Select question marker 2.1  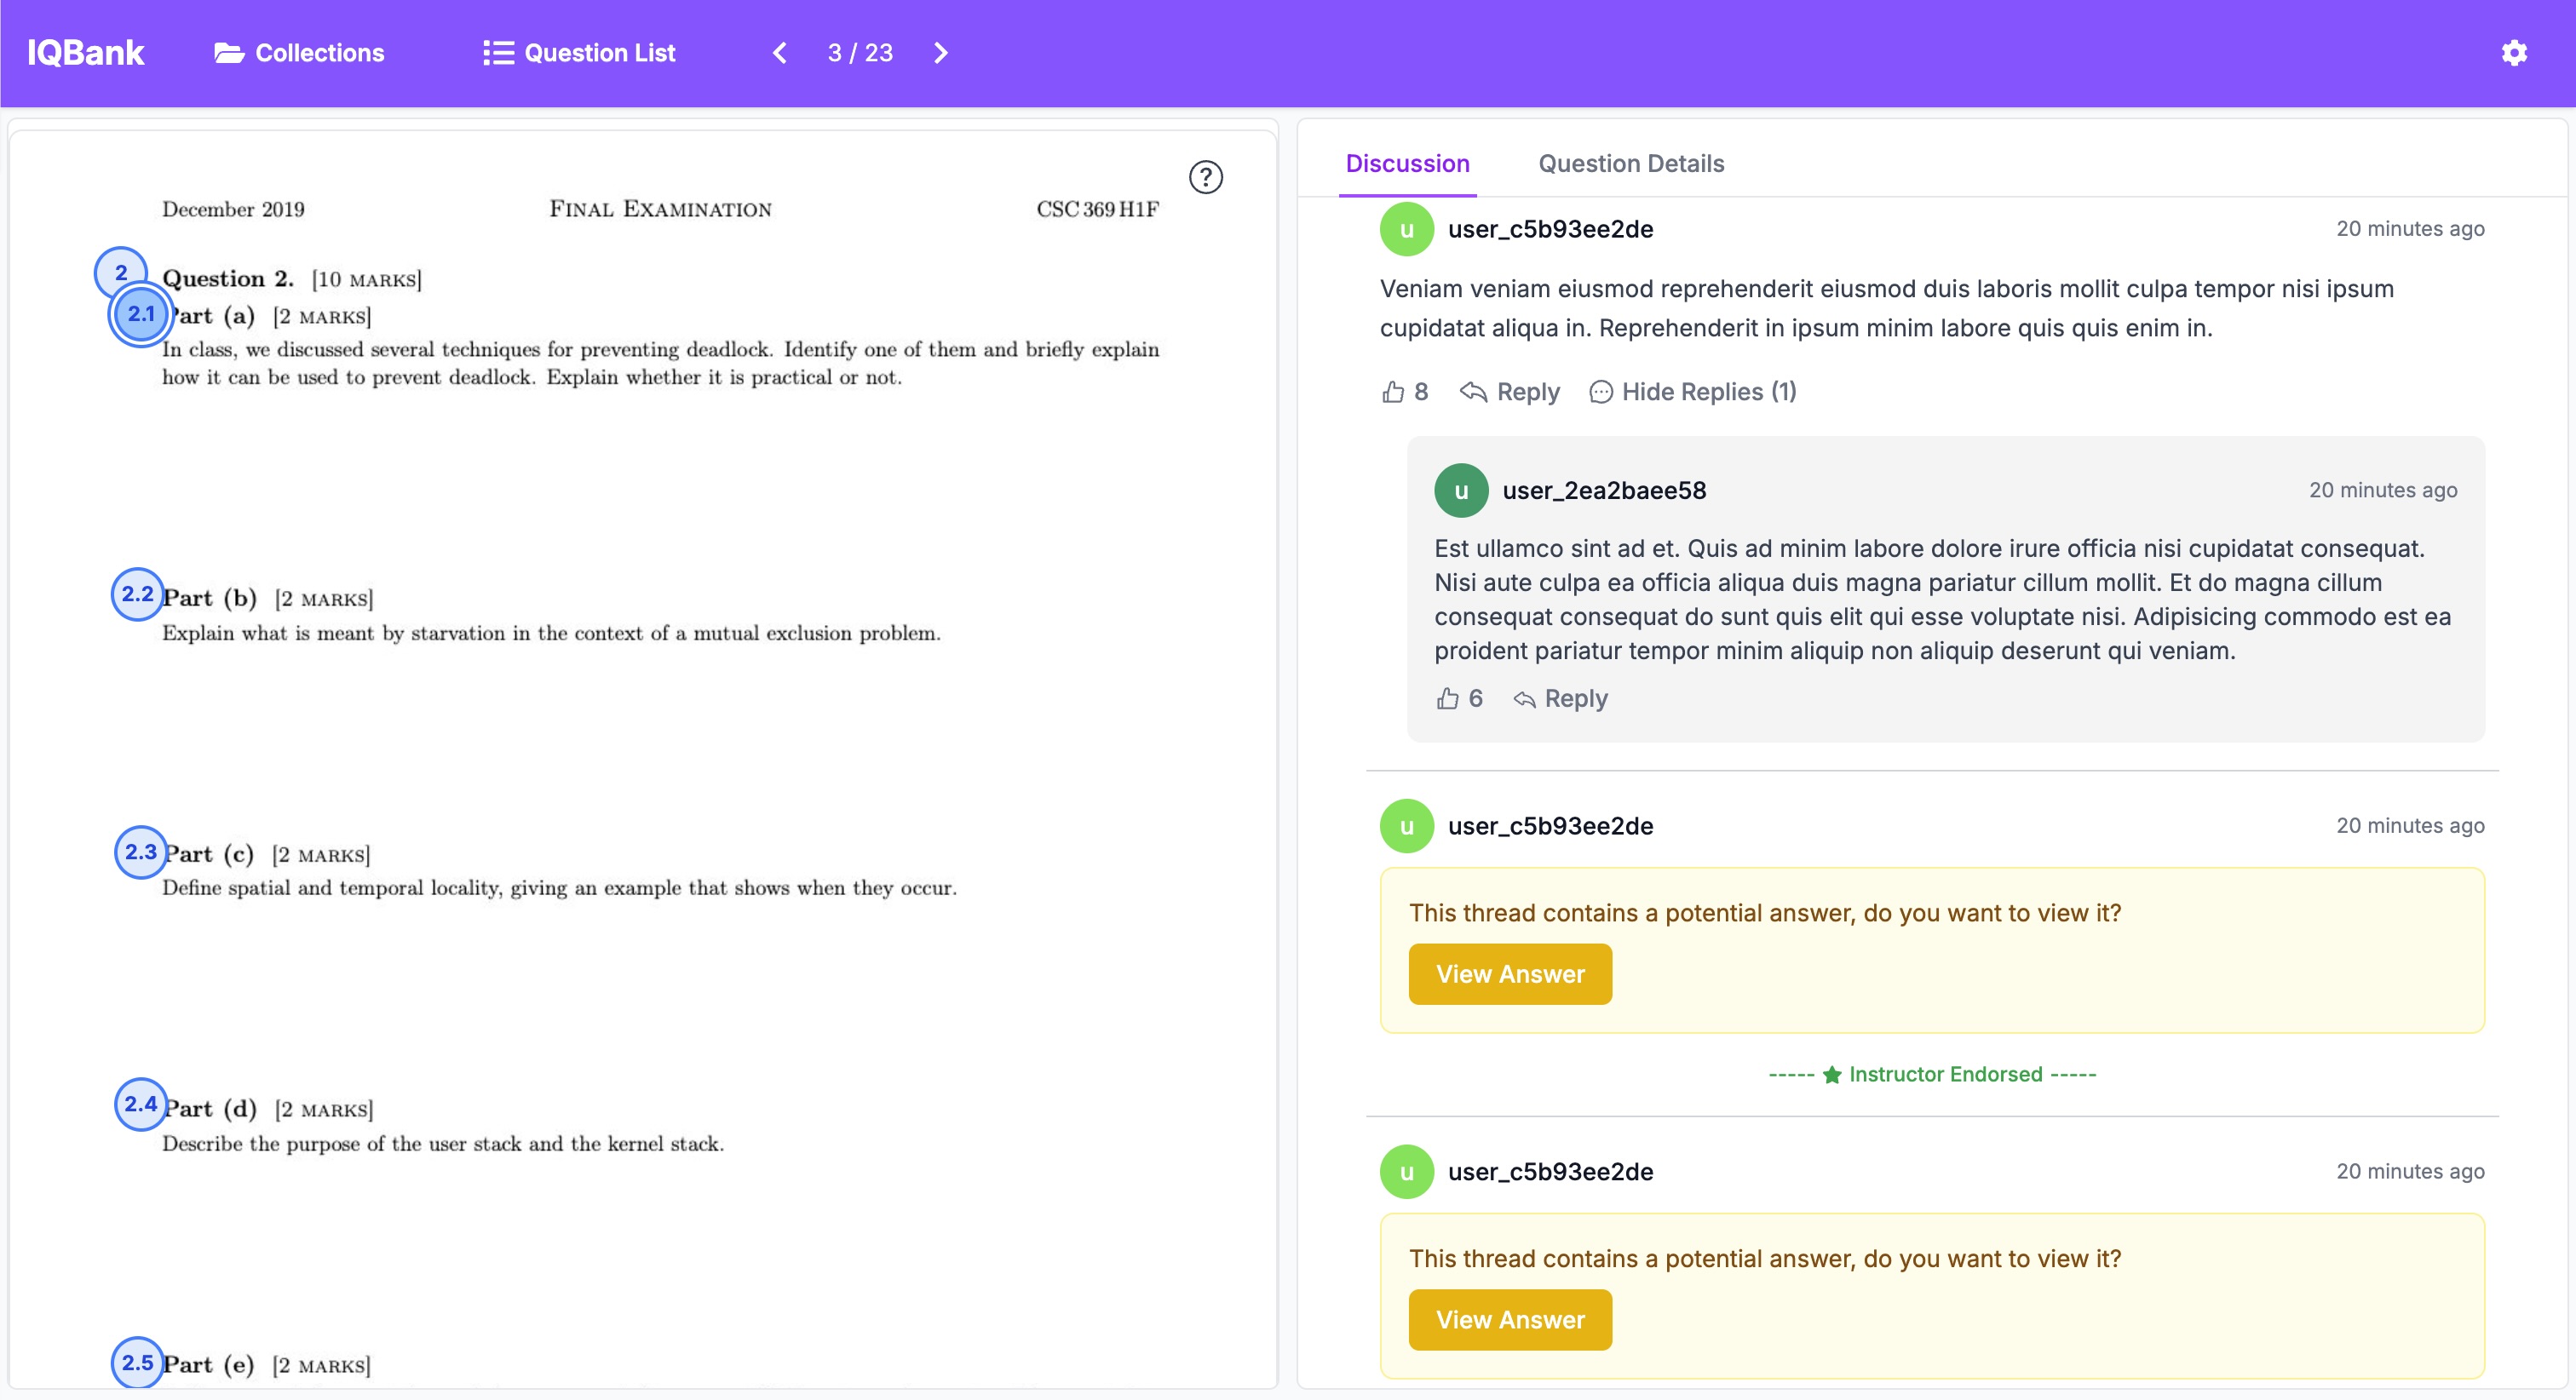click(x=141, y=314)
